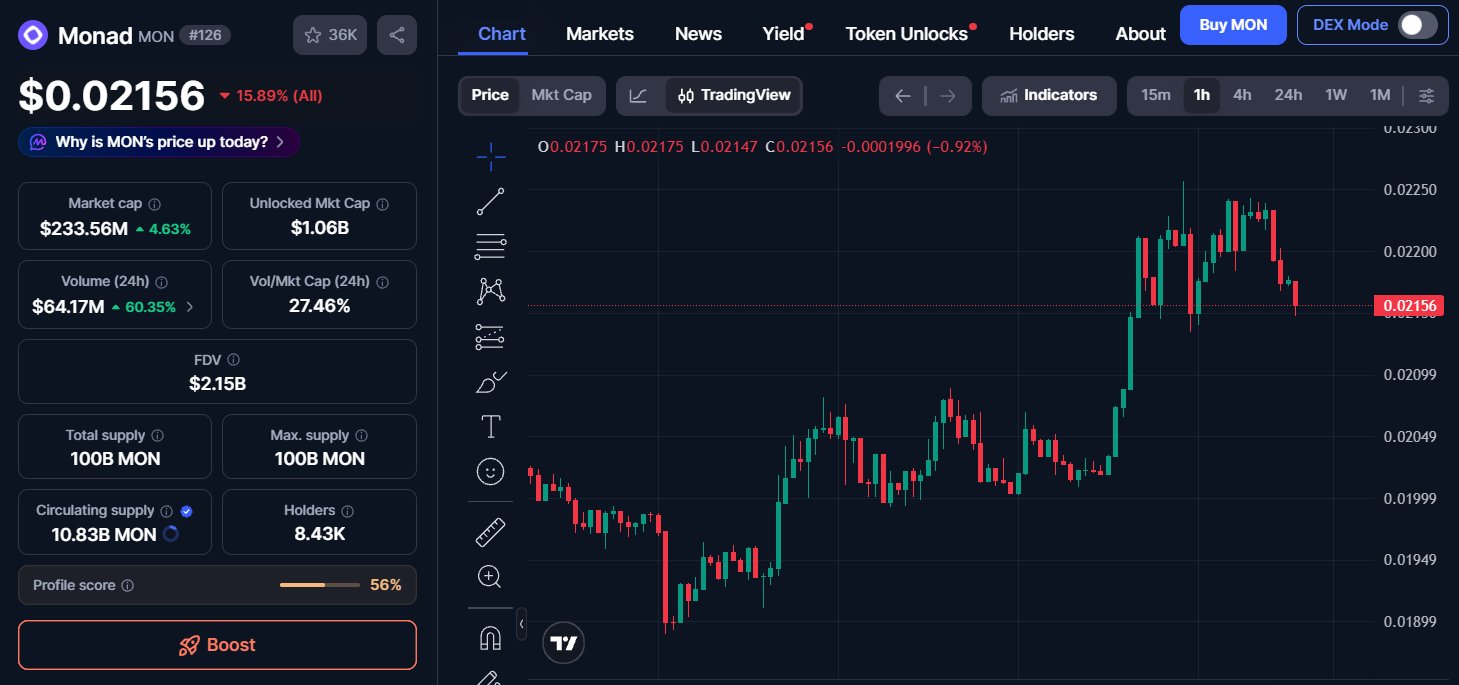Click the Circulating supply verified badge
The height and width of the screenshot is (685, 1459).
pyautogui.click(x=186, y=511)
